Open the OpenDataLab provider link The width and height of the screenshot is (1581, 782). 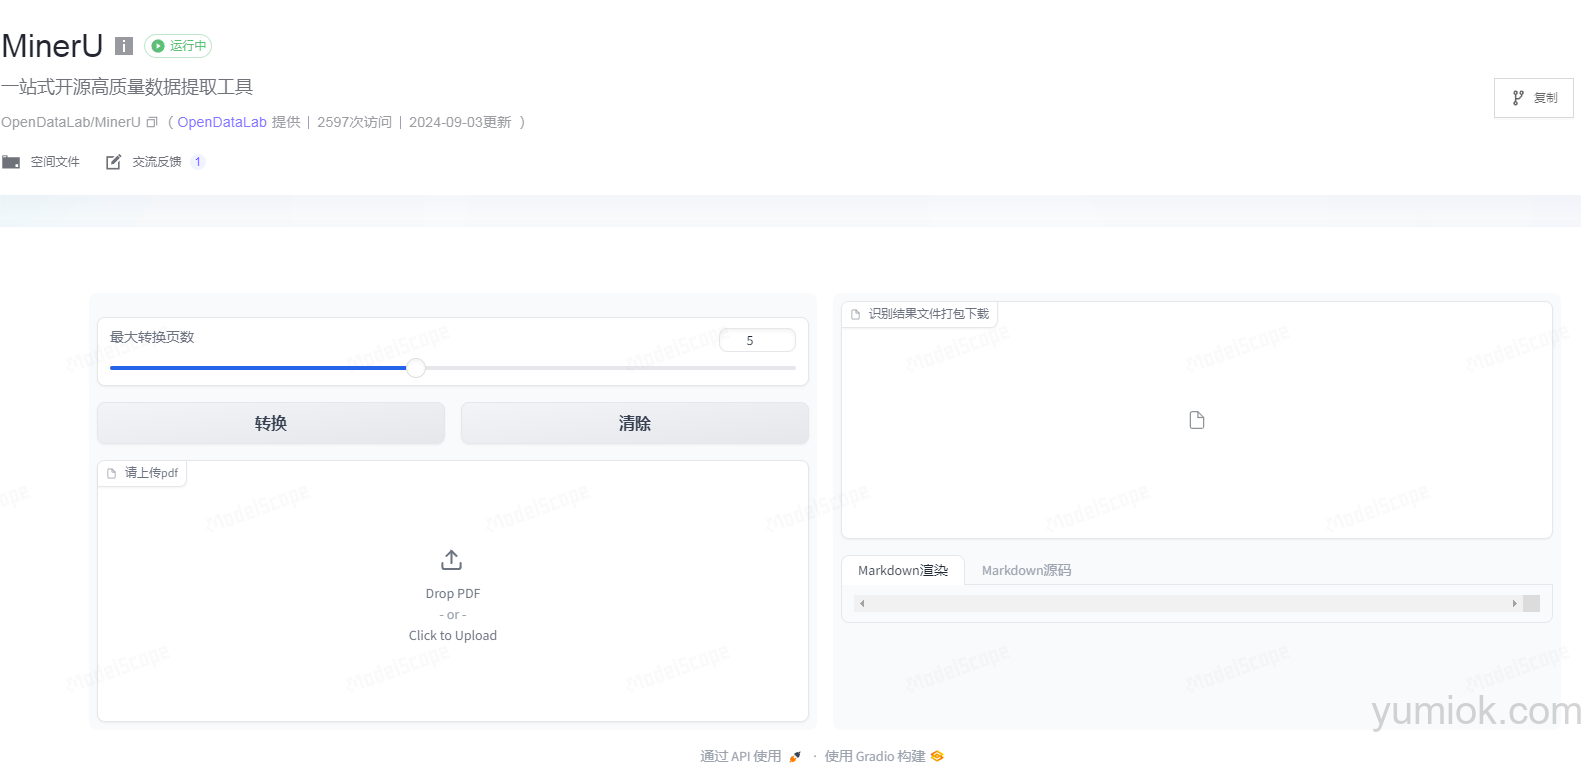click(x=222, y=122)
